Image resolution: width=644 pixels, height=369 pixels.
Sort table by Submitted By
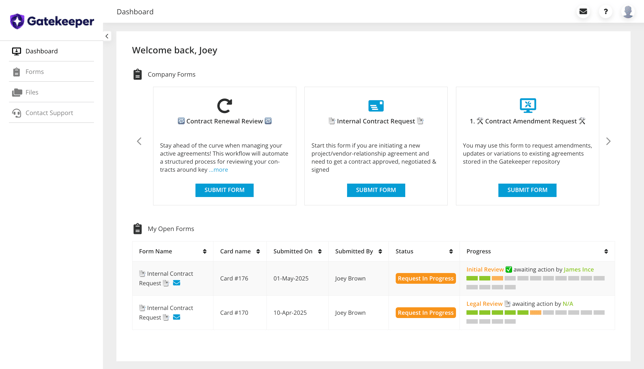pyautogui.click(x=380, y=251)
